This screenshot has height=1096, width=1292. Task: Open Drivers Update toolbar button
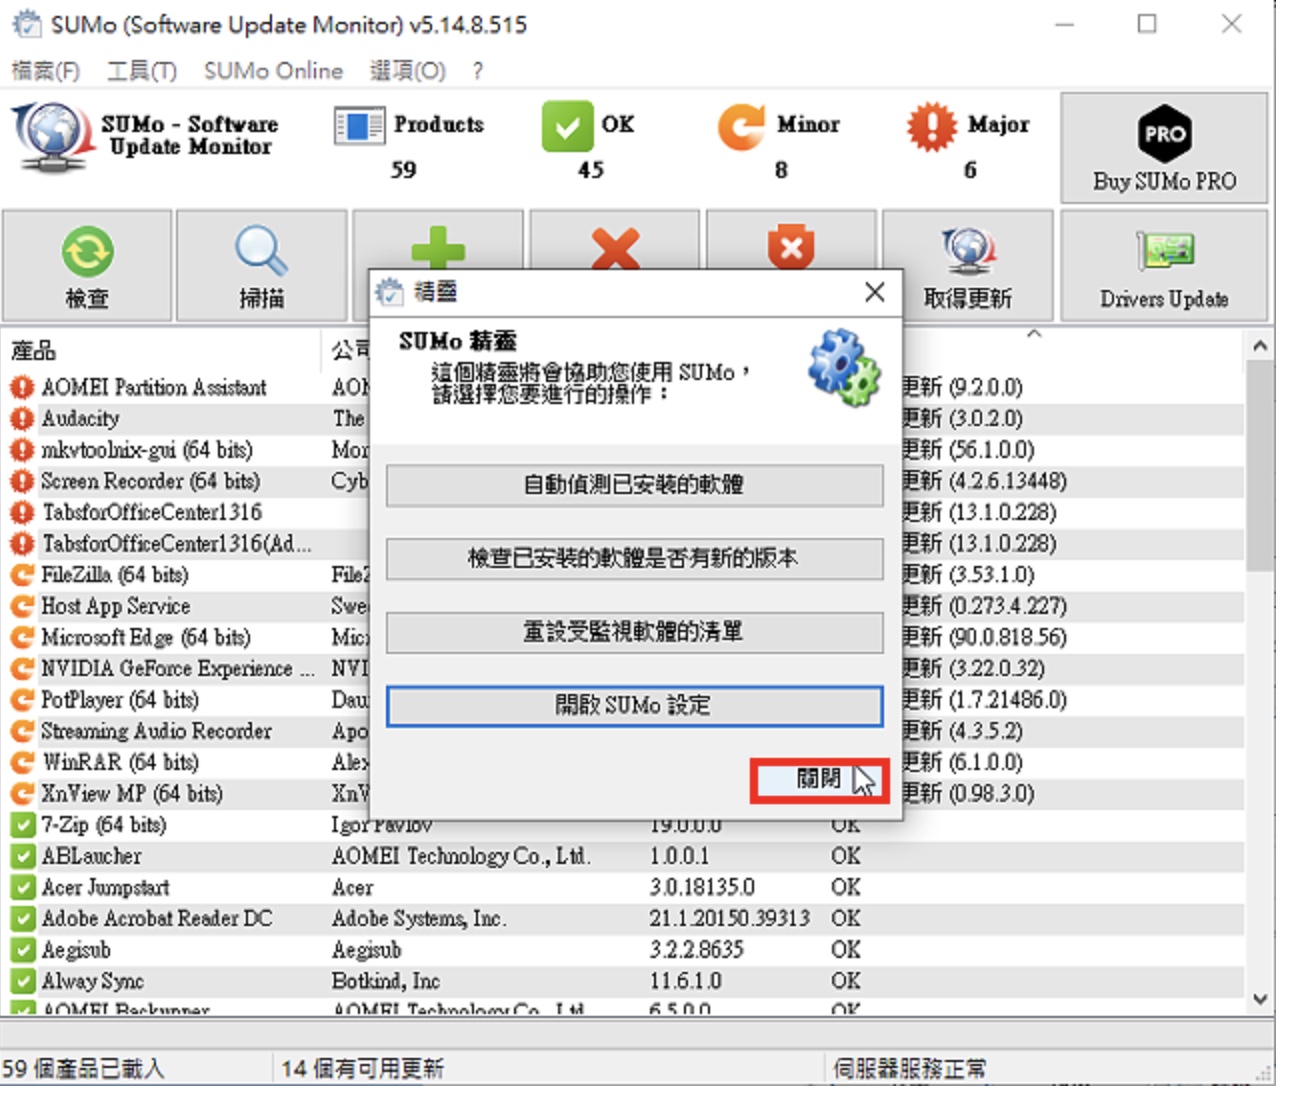click(1164, 266)
